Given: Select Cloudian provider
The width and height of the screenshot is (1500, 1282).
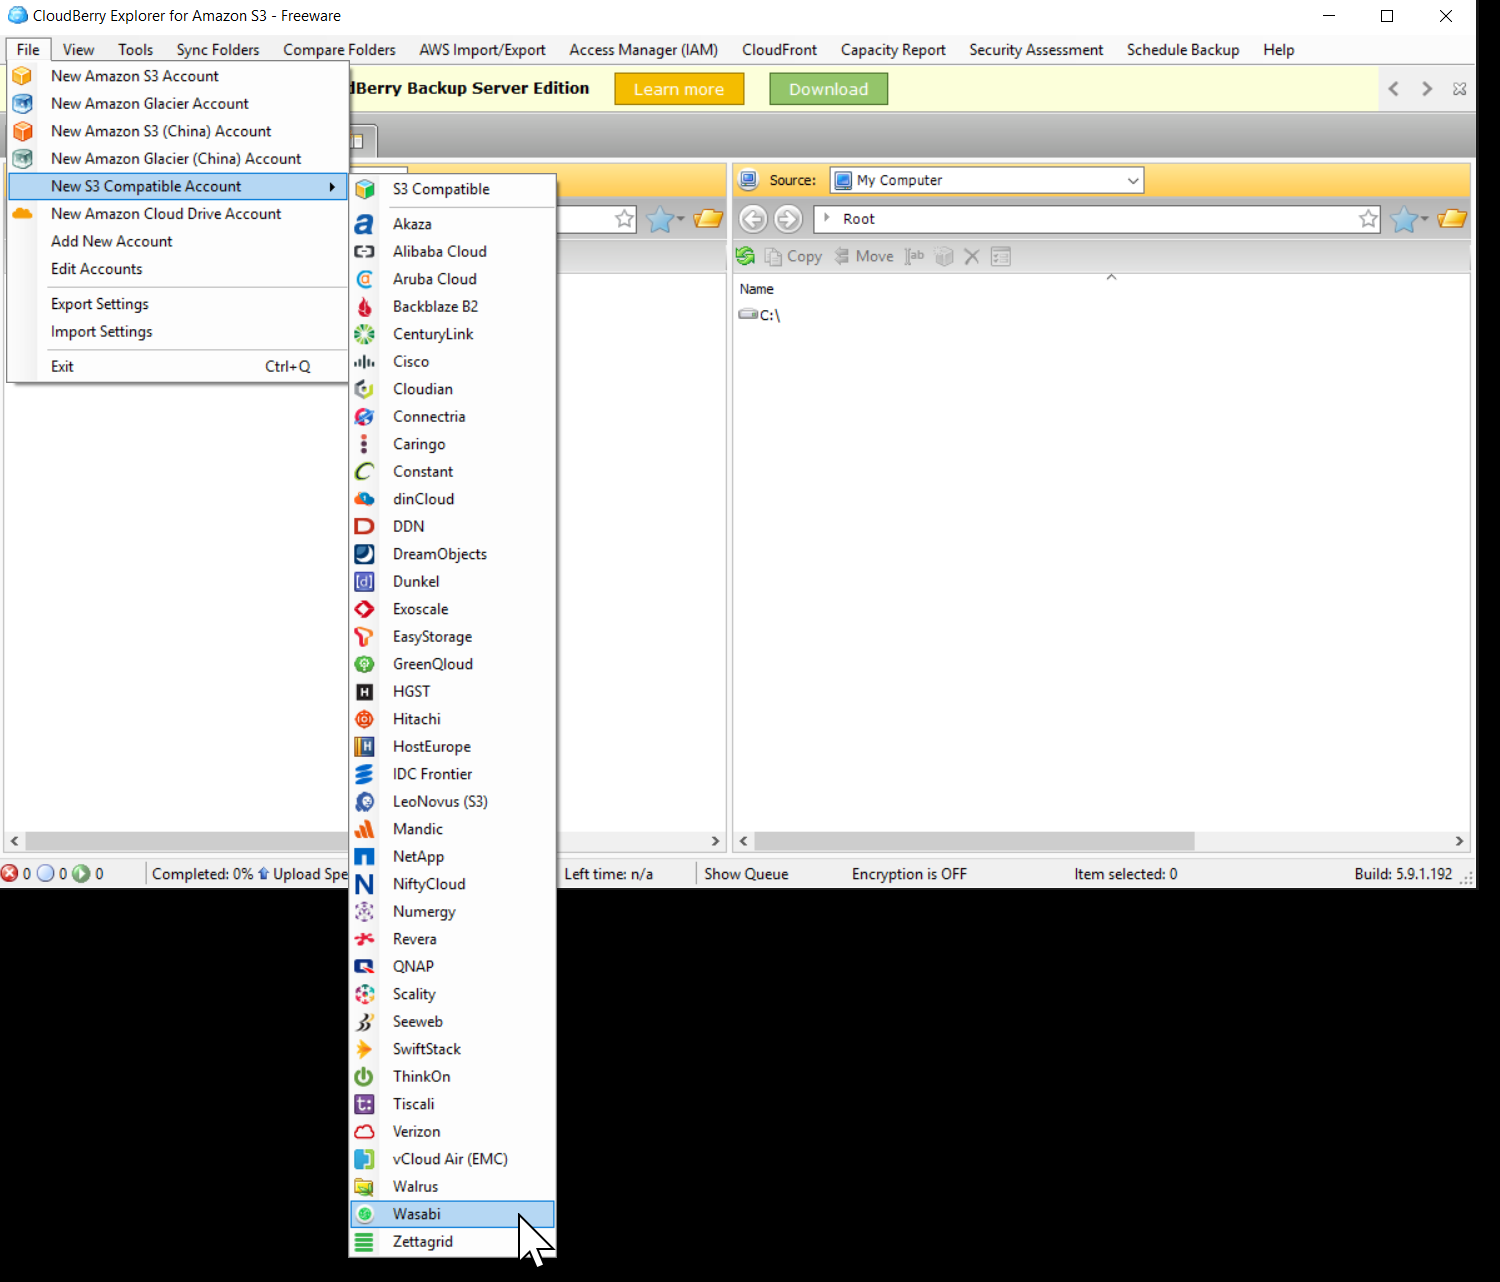Looking at the screenshot, I should 453,389.
